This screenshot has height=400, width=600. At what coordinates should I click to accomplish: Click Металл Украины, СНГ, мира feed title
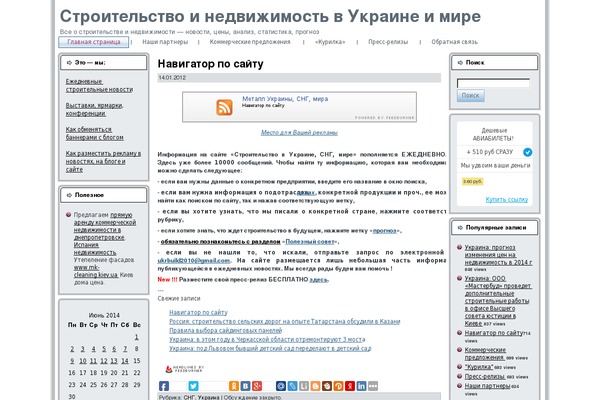[x=285, y=99]
